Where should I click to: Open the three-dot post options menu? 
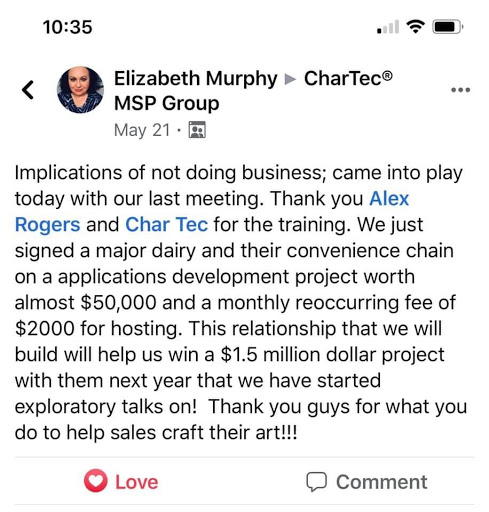(460, 90)
